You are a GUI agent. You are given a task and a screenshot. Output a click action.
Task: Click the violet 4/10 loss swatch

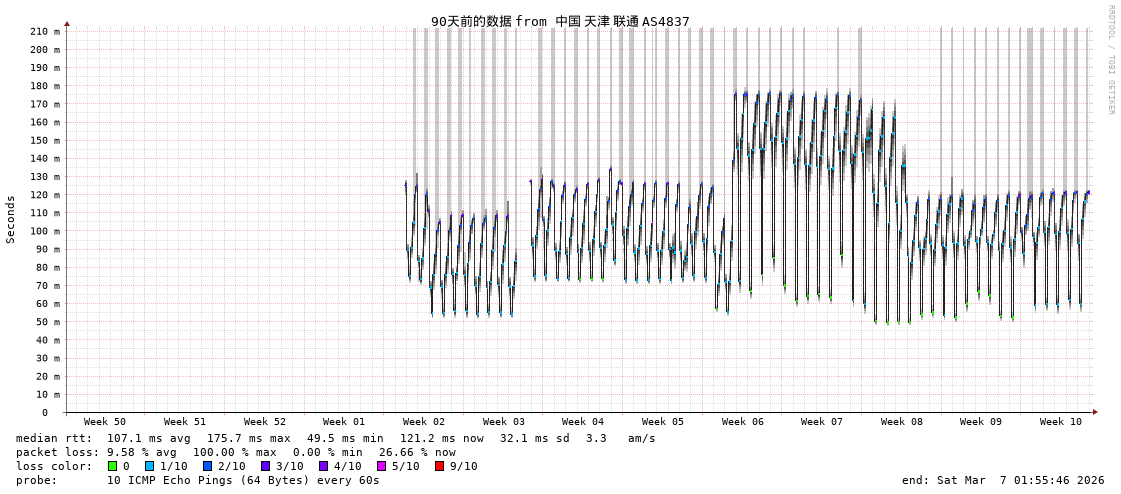tap(323, 466)
